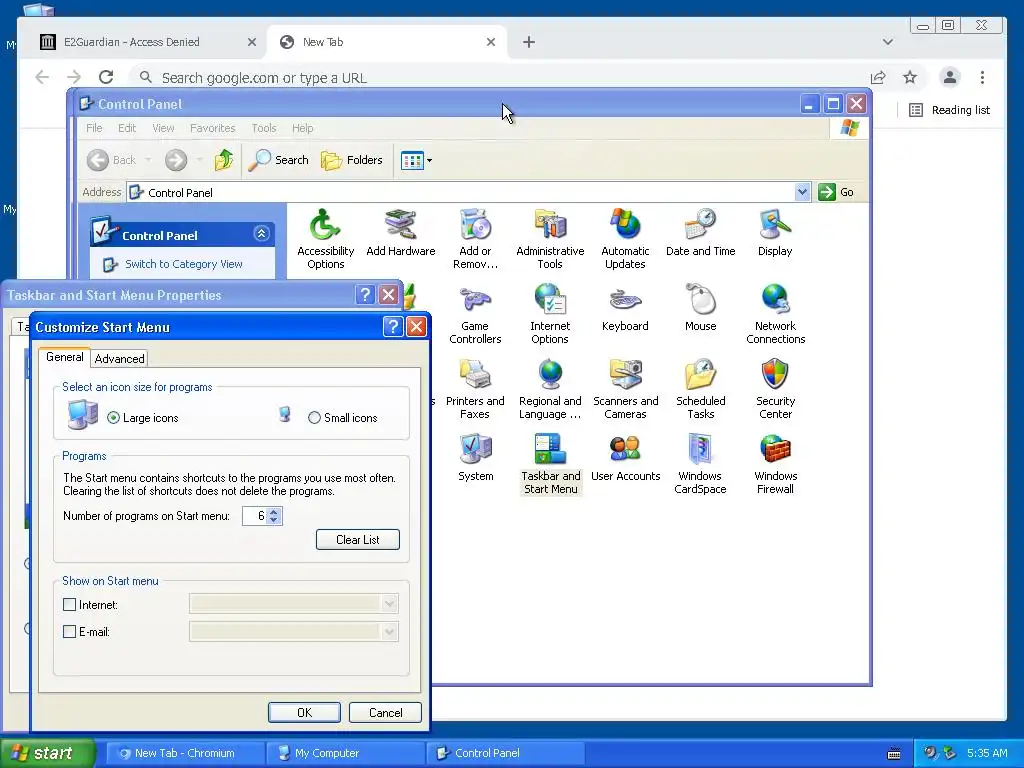Open Internet Options icon
Image resolution: width=1024 pixels, height=768 pixels.
tap(550, 314)
